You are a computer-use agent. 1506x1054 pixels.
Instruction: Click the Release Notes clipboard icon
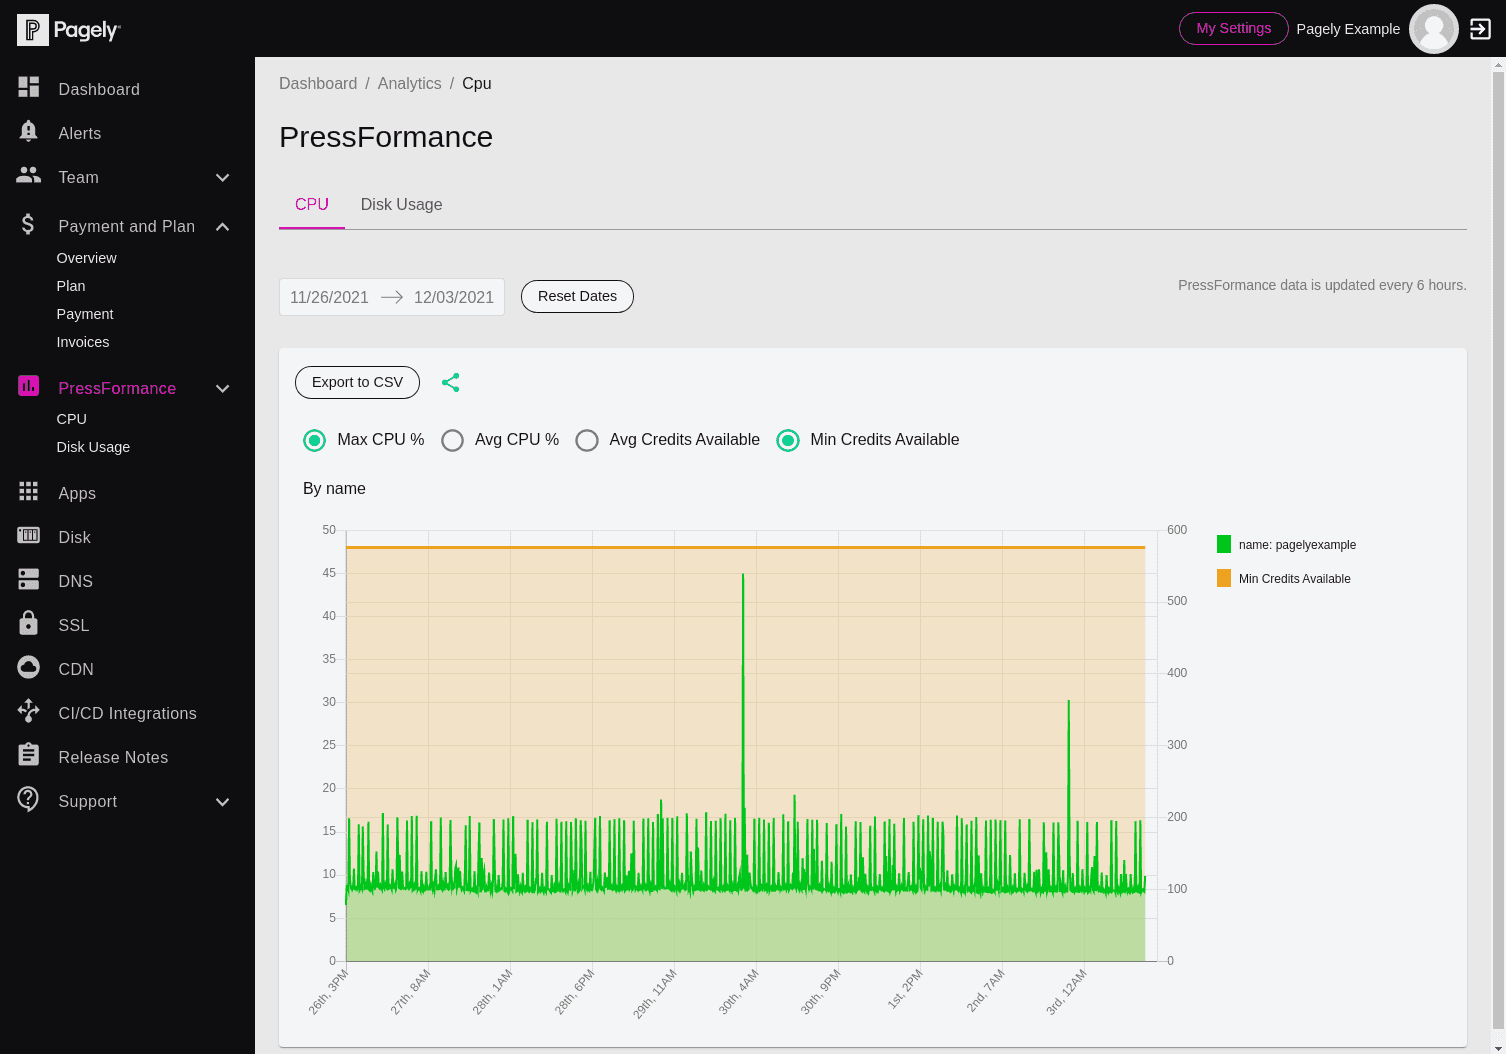pos(29,755)
